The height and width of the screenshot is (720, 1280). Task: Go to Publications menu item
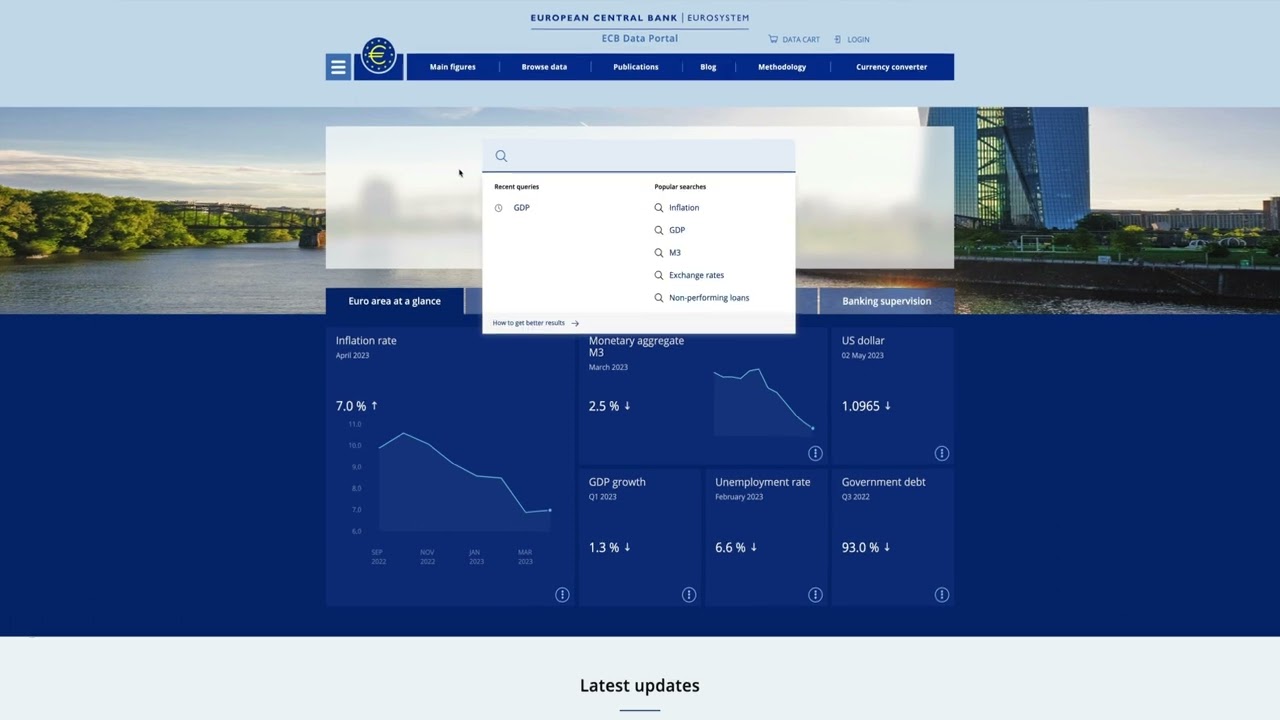click(636, 67)
